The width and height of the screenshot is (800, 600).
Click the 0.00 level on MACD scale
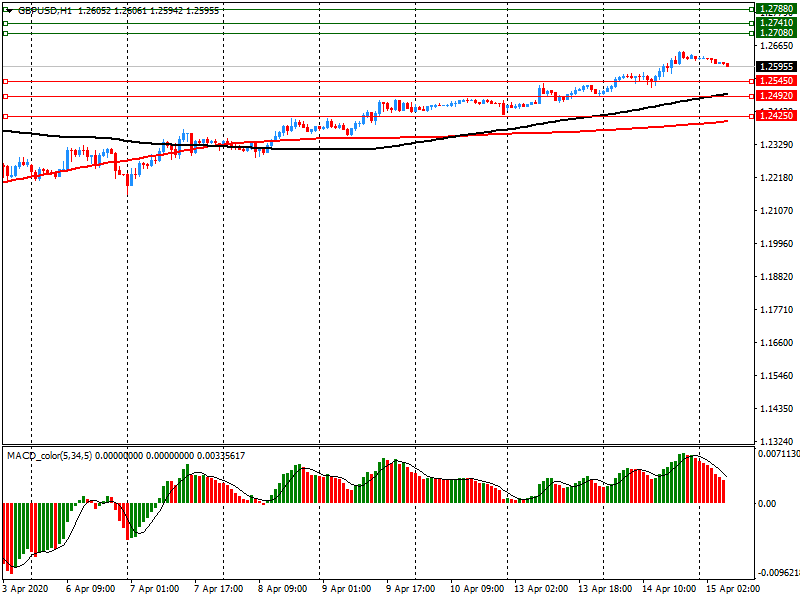point(767,504)
